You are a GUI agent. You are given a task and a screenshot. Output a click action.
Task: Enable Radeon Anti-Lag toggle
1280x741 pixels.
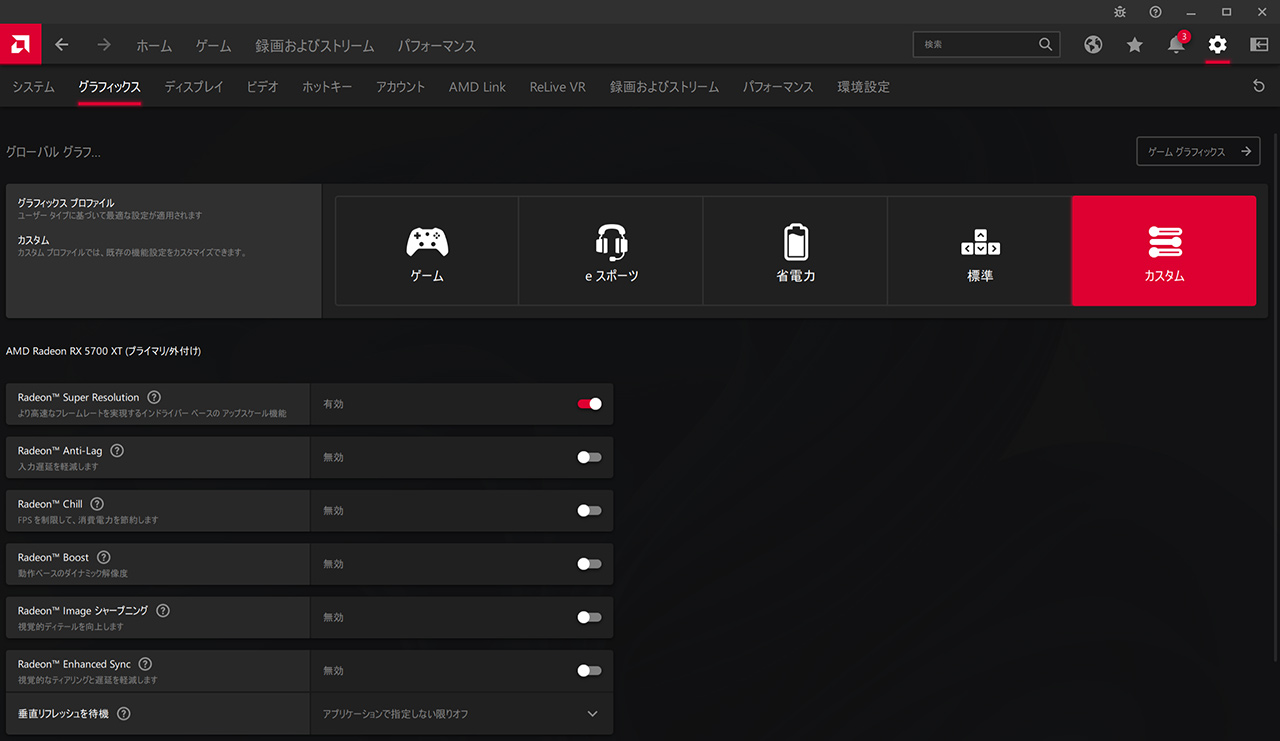tap(590, 457)
